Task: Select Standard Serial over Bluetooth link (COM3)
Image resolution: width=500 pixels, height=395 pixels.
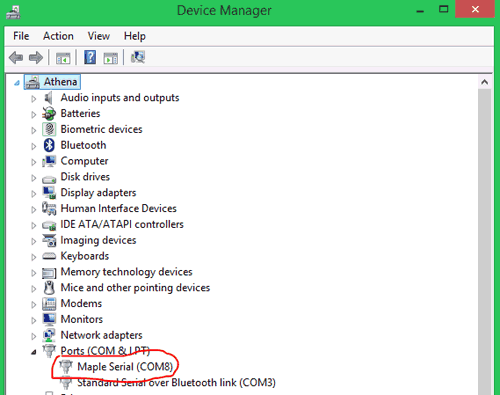Action: point(176,383)
